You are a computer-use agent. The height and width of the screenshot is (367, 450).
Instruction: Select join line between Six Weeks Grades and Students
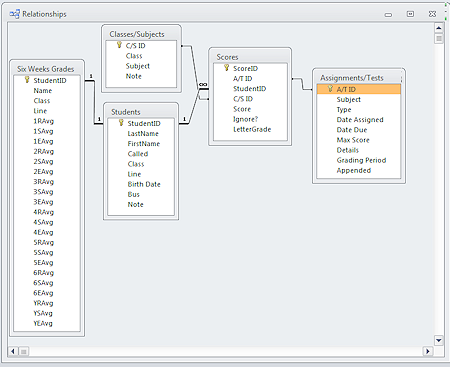click(x=94, y=102)
